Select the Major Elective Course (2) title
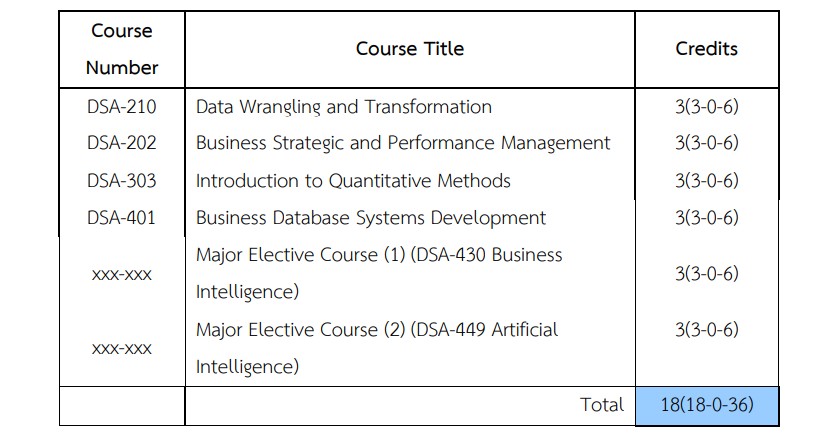 click(x=376, y=347)
